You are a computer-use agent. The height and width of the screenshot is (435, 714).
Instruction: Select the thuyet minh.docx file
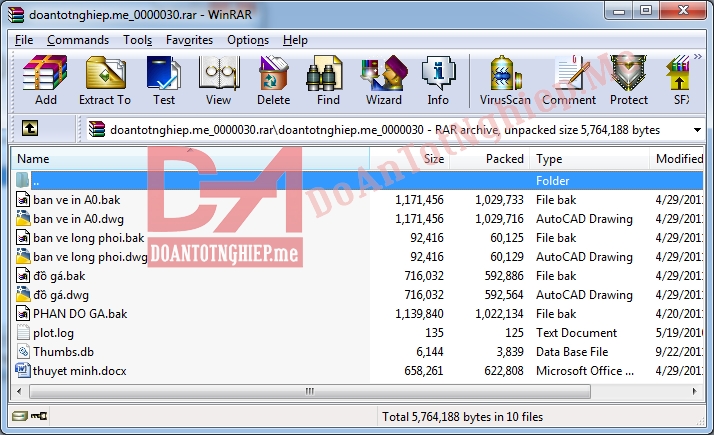[73, 371]
